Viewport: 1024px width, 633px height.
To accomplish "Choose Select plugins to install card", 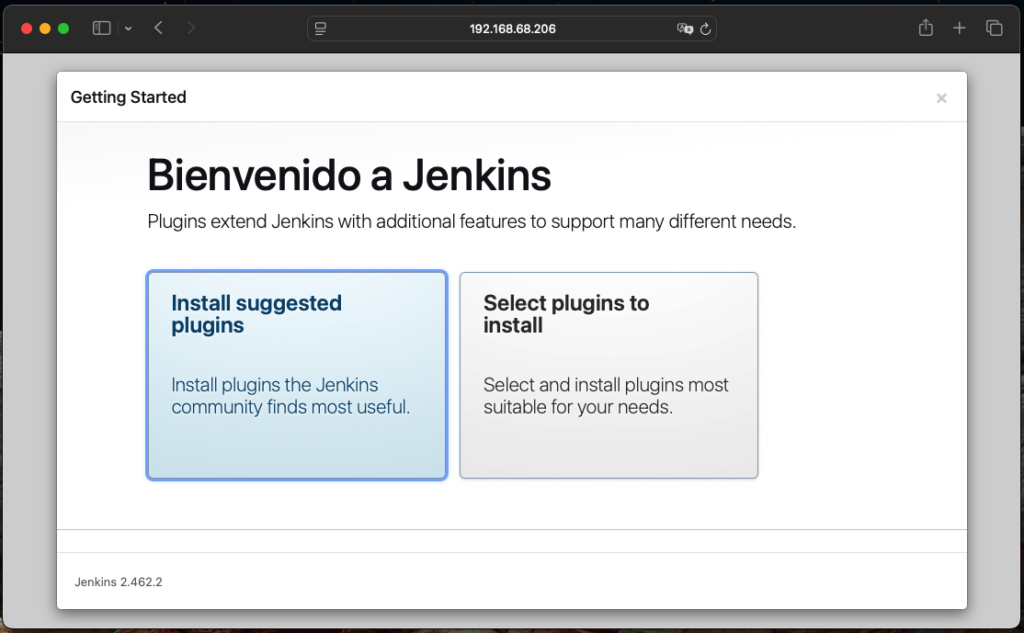I will 609,375.
